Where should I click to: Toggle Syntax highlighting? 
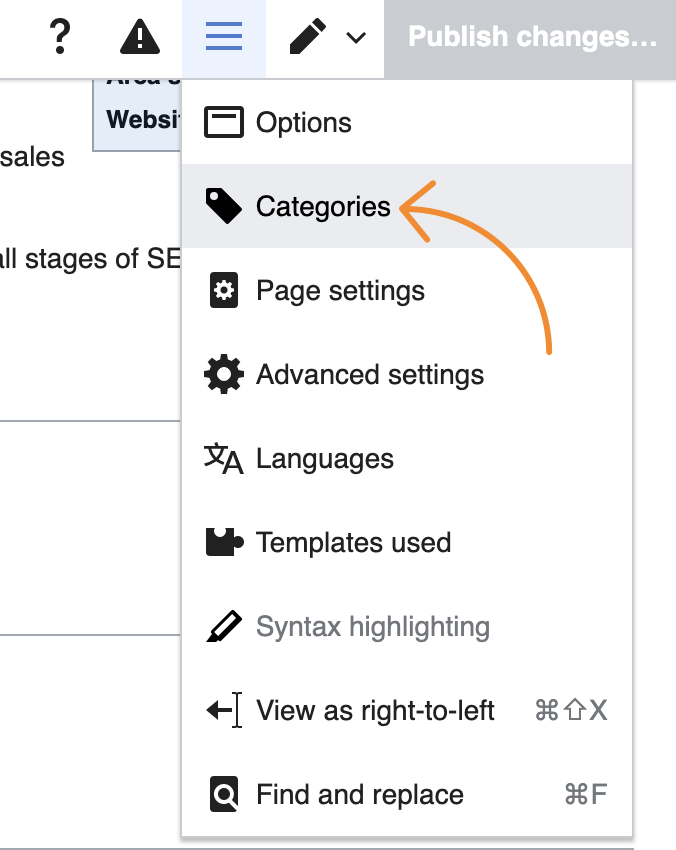tap(374, 626)
